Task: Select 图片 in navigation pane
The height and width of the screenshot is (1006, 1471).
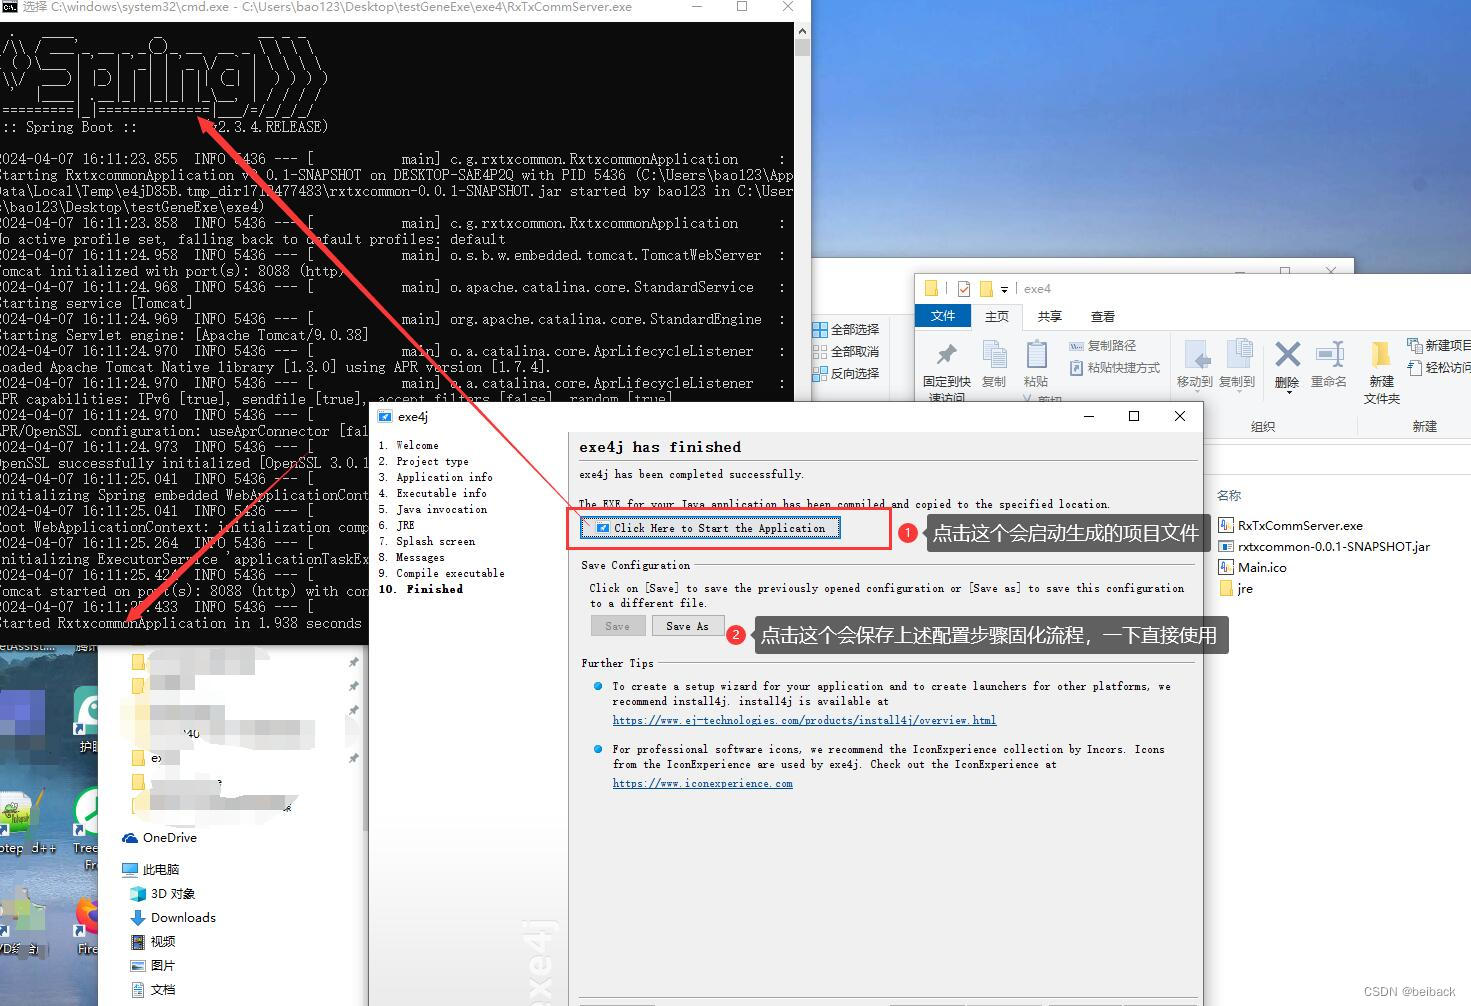Action: coord(153,966)
